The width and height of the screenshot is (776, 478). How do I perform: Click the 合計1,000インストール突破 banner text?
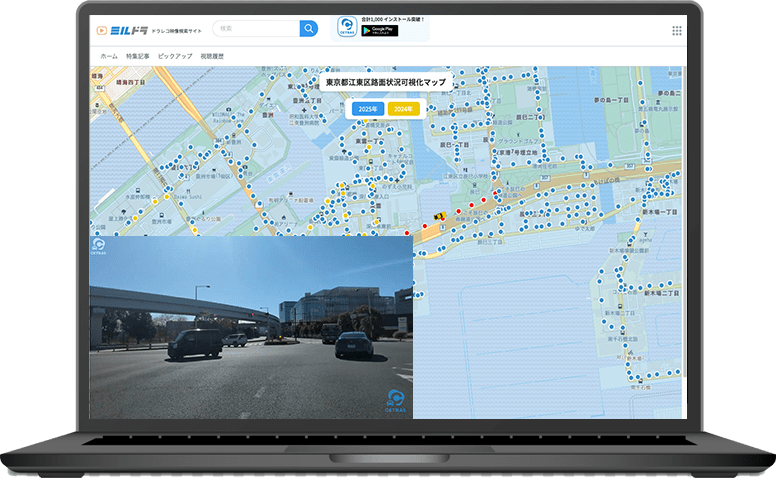point(393,19)
